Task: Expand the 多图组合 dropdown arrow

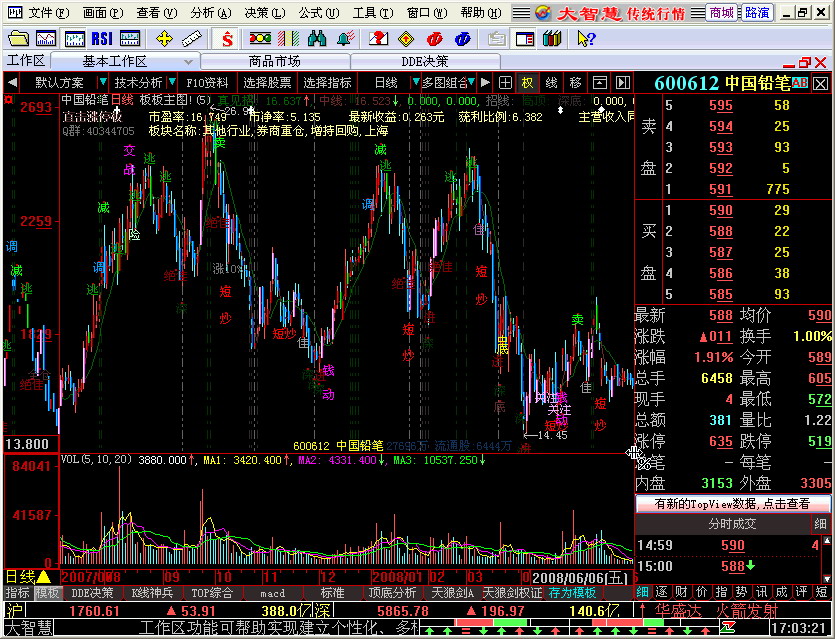Action: point(471,83)
